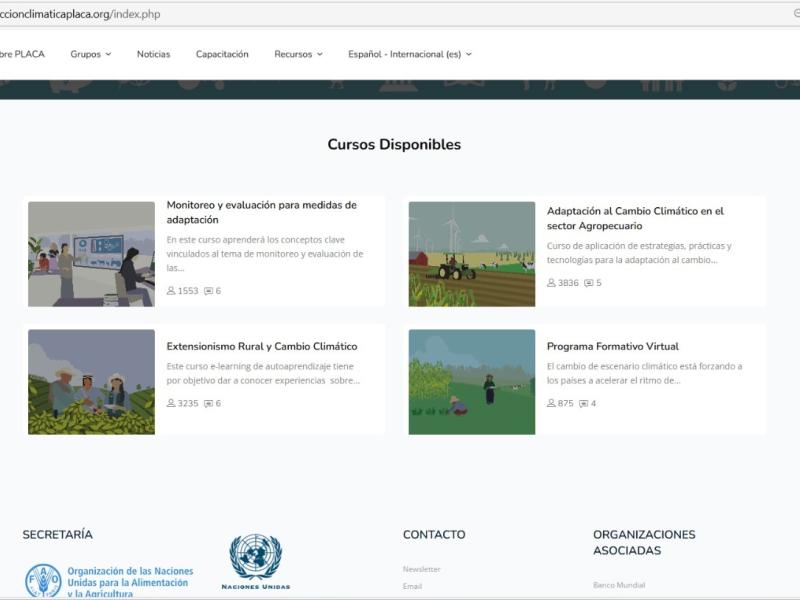Go to the Capacitación menu item
The width and height of the screenshot is (800, 600).
click(222, 54)
